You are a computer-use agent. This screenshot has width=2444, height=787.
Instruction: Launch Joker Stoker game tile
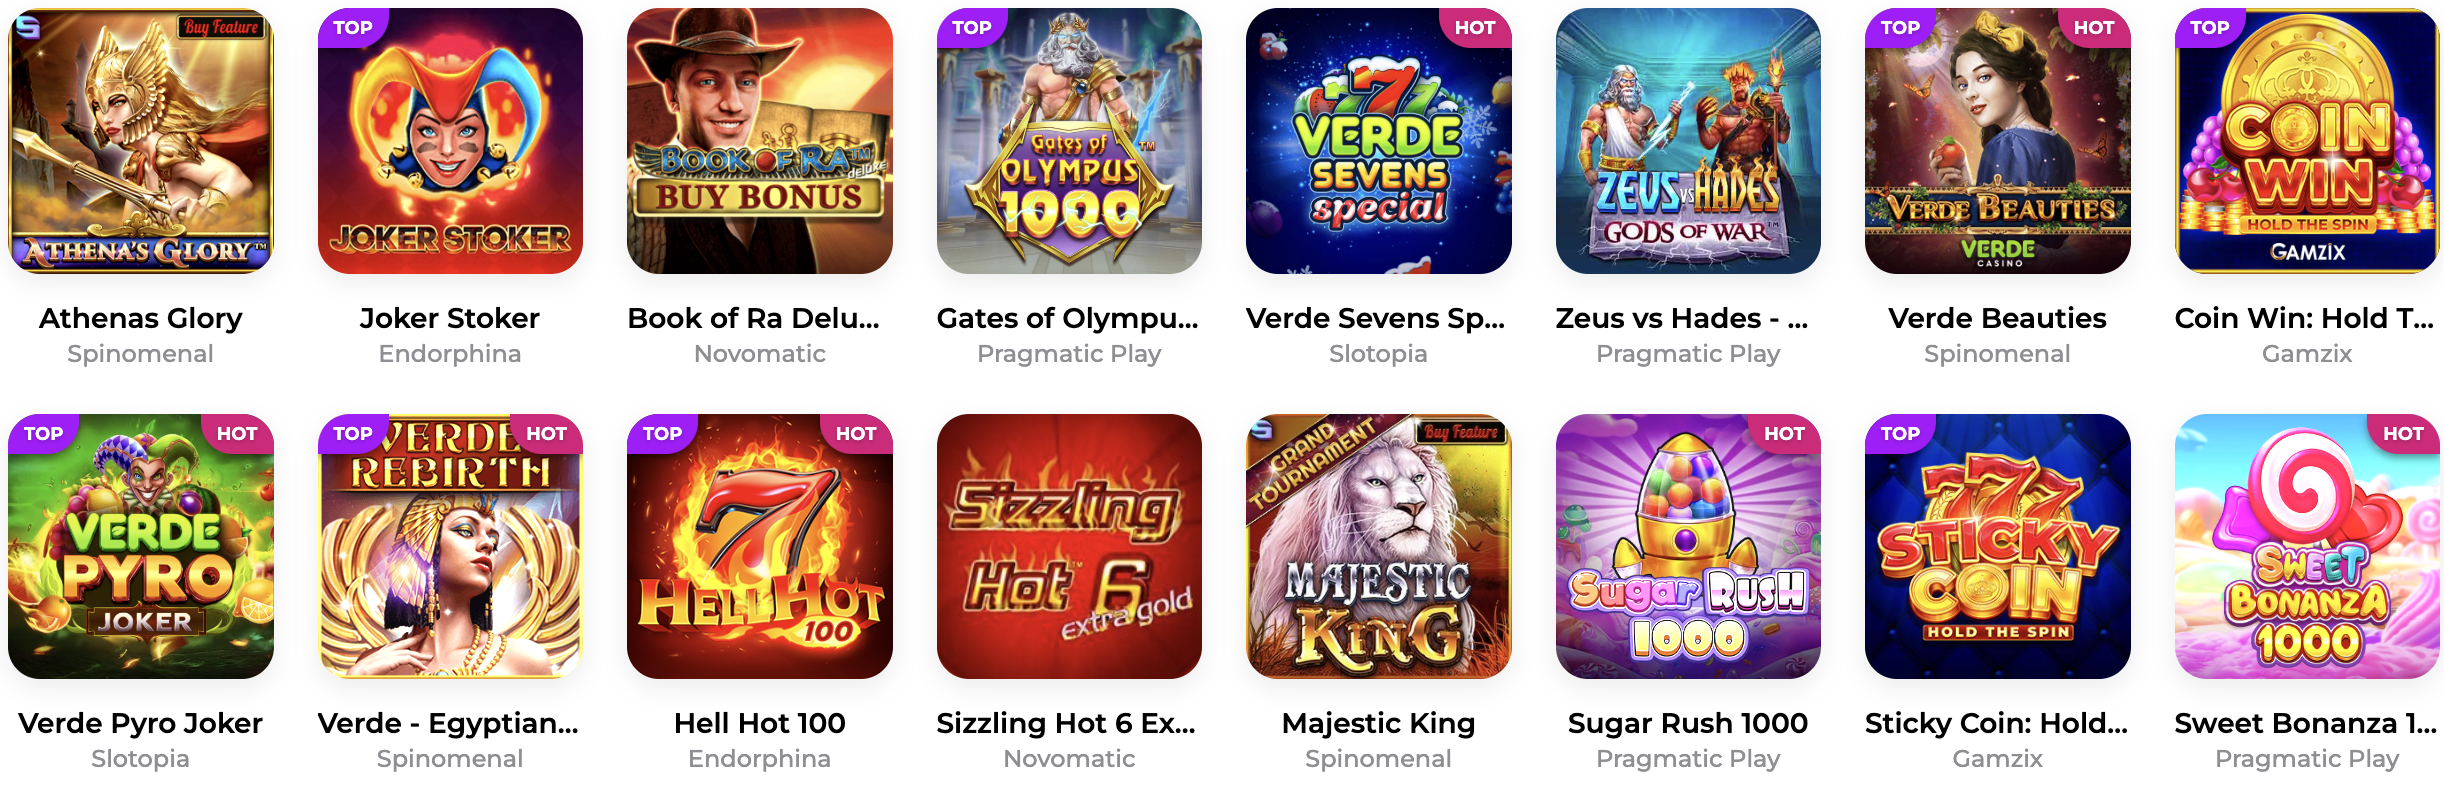click(450, 141)
